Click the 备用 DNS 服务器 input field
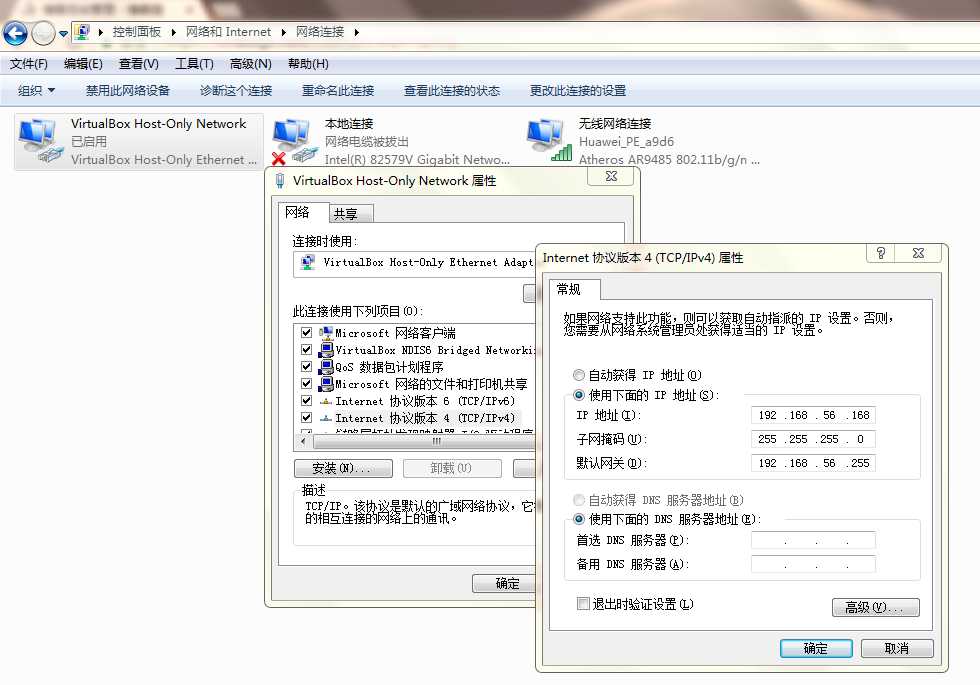980x685 pixels. tap(813, 564)
